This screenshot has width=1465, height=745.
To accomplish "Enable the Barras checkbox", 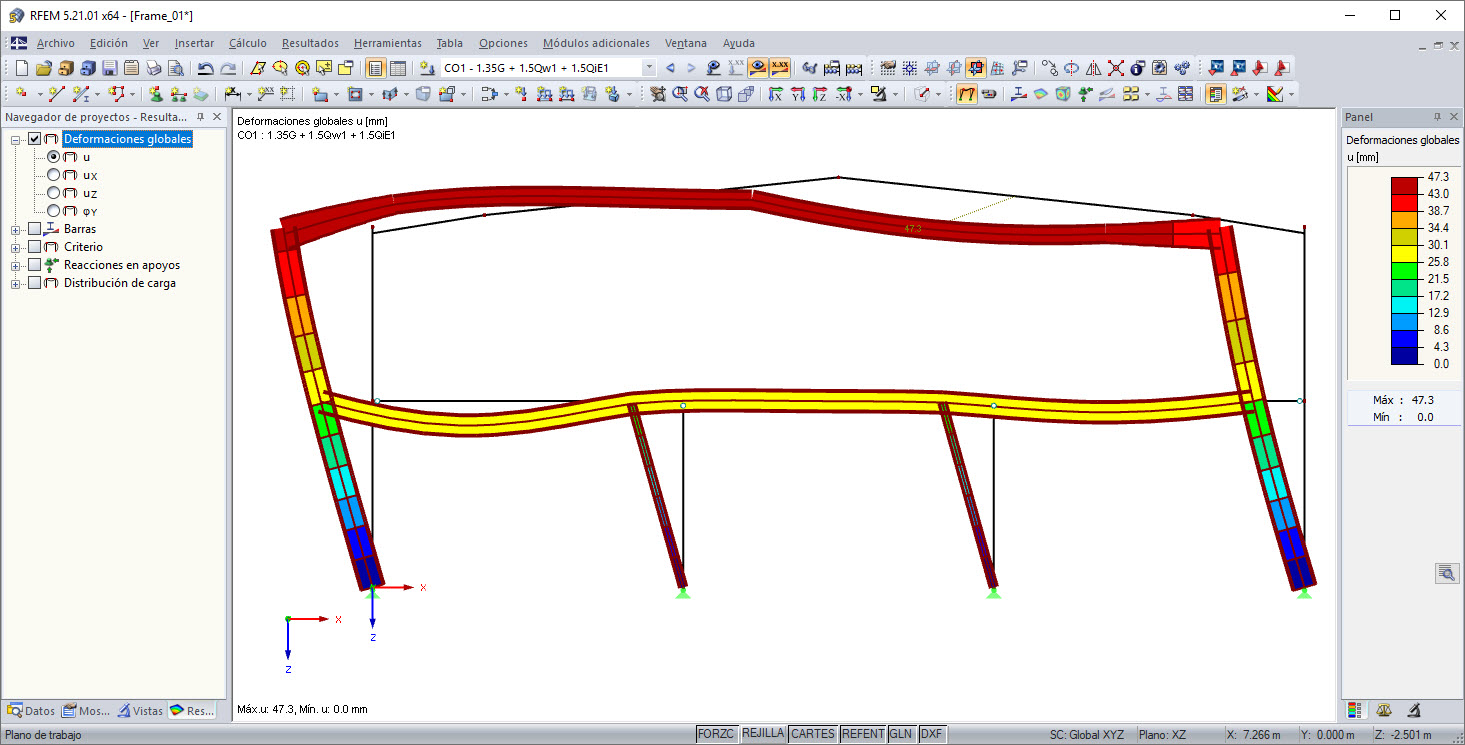I will point(35,229).
